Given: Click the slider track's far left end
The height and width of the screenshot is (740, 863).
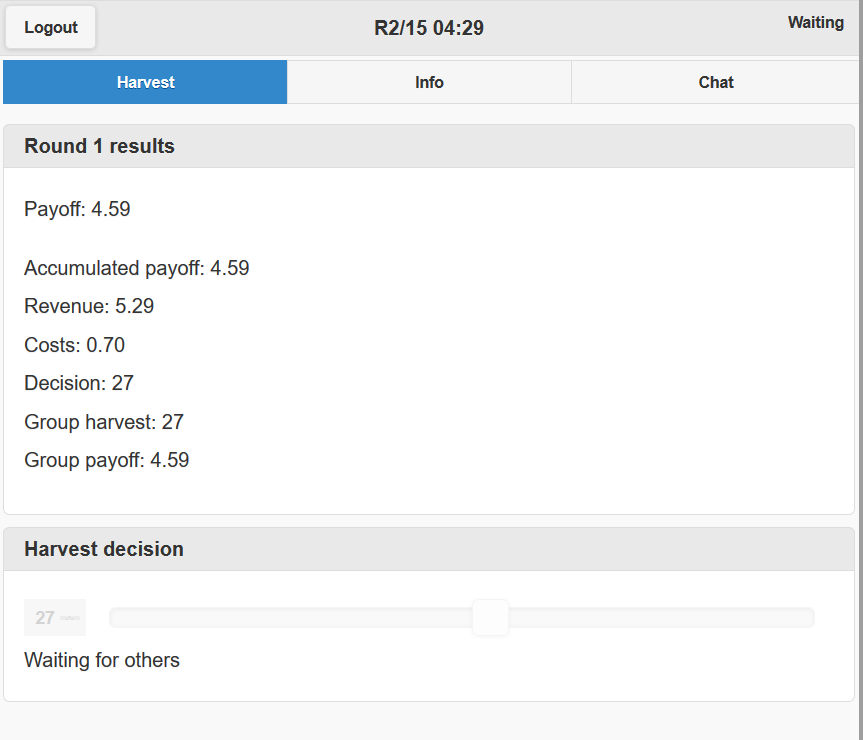Looking at the screenshot, I should (x=116, y=618).
